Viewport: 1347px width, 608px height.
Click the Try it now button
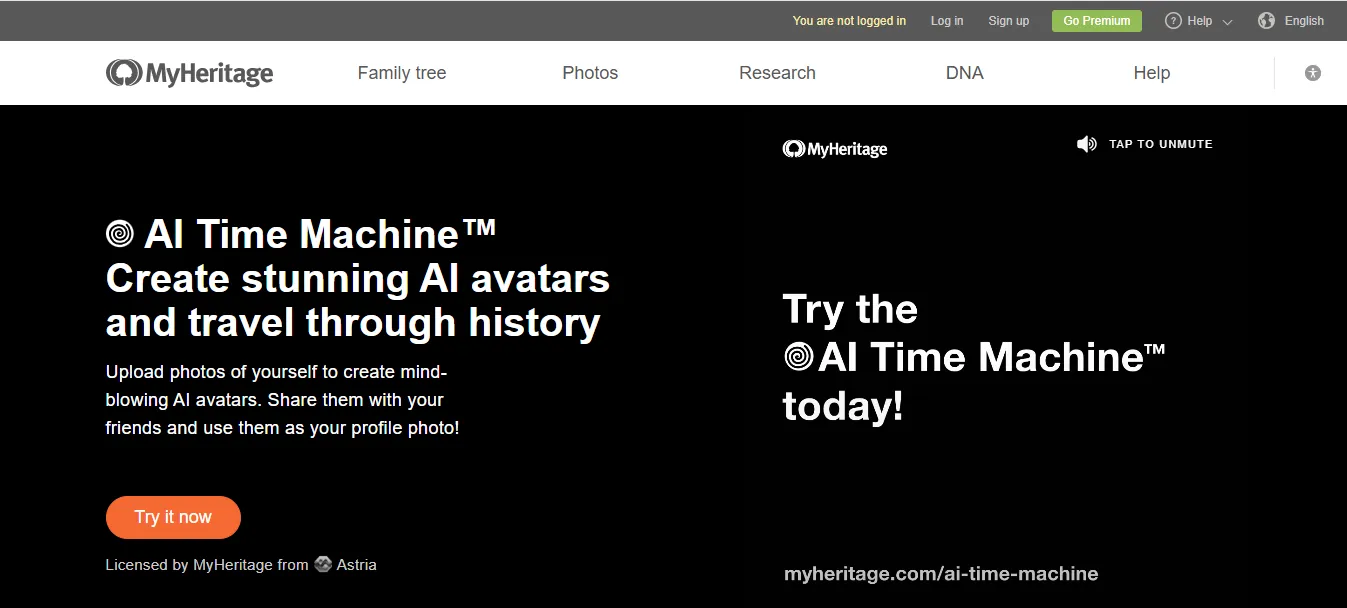click(173, 517)
